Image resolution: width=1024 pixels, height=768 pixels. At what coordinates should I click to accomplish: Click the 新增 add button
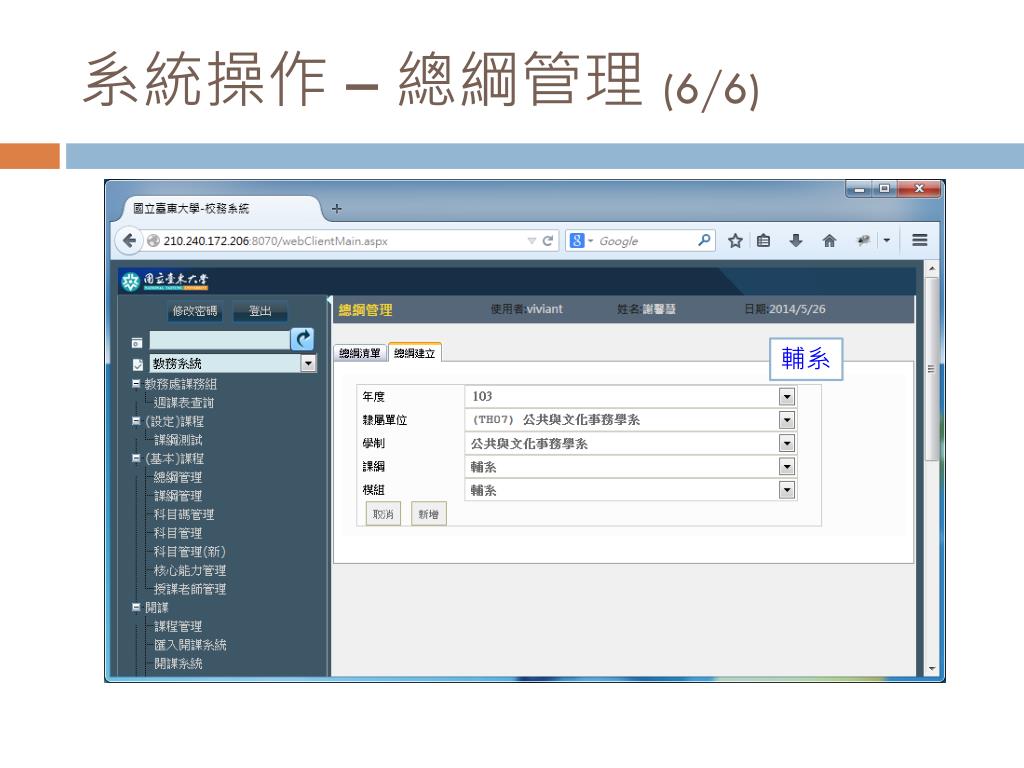[428, 514]
